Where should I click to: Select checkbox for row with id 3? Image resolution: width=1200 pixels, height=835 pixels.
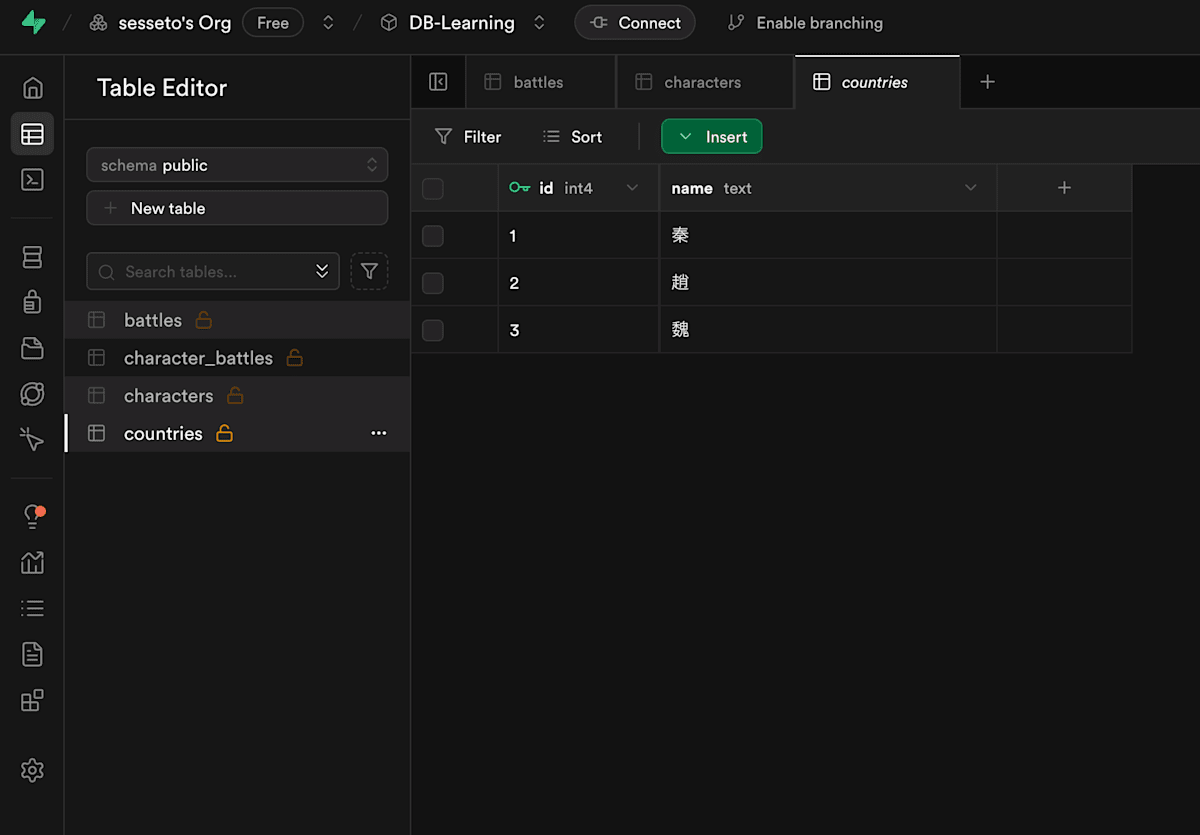click(x=433, y=330)
